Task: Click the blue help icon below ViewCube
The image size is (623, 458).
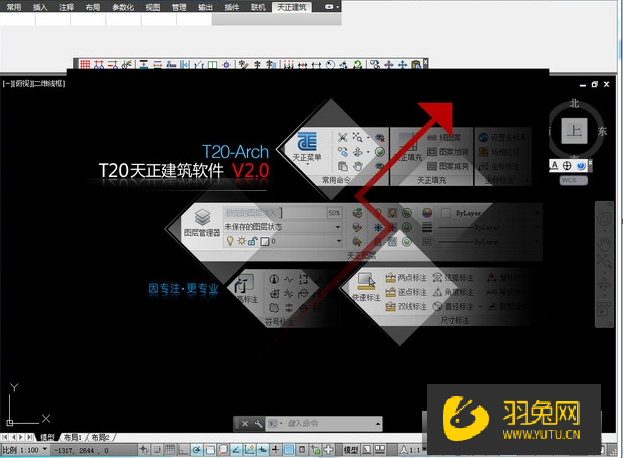Action: (x=580, y=165)
